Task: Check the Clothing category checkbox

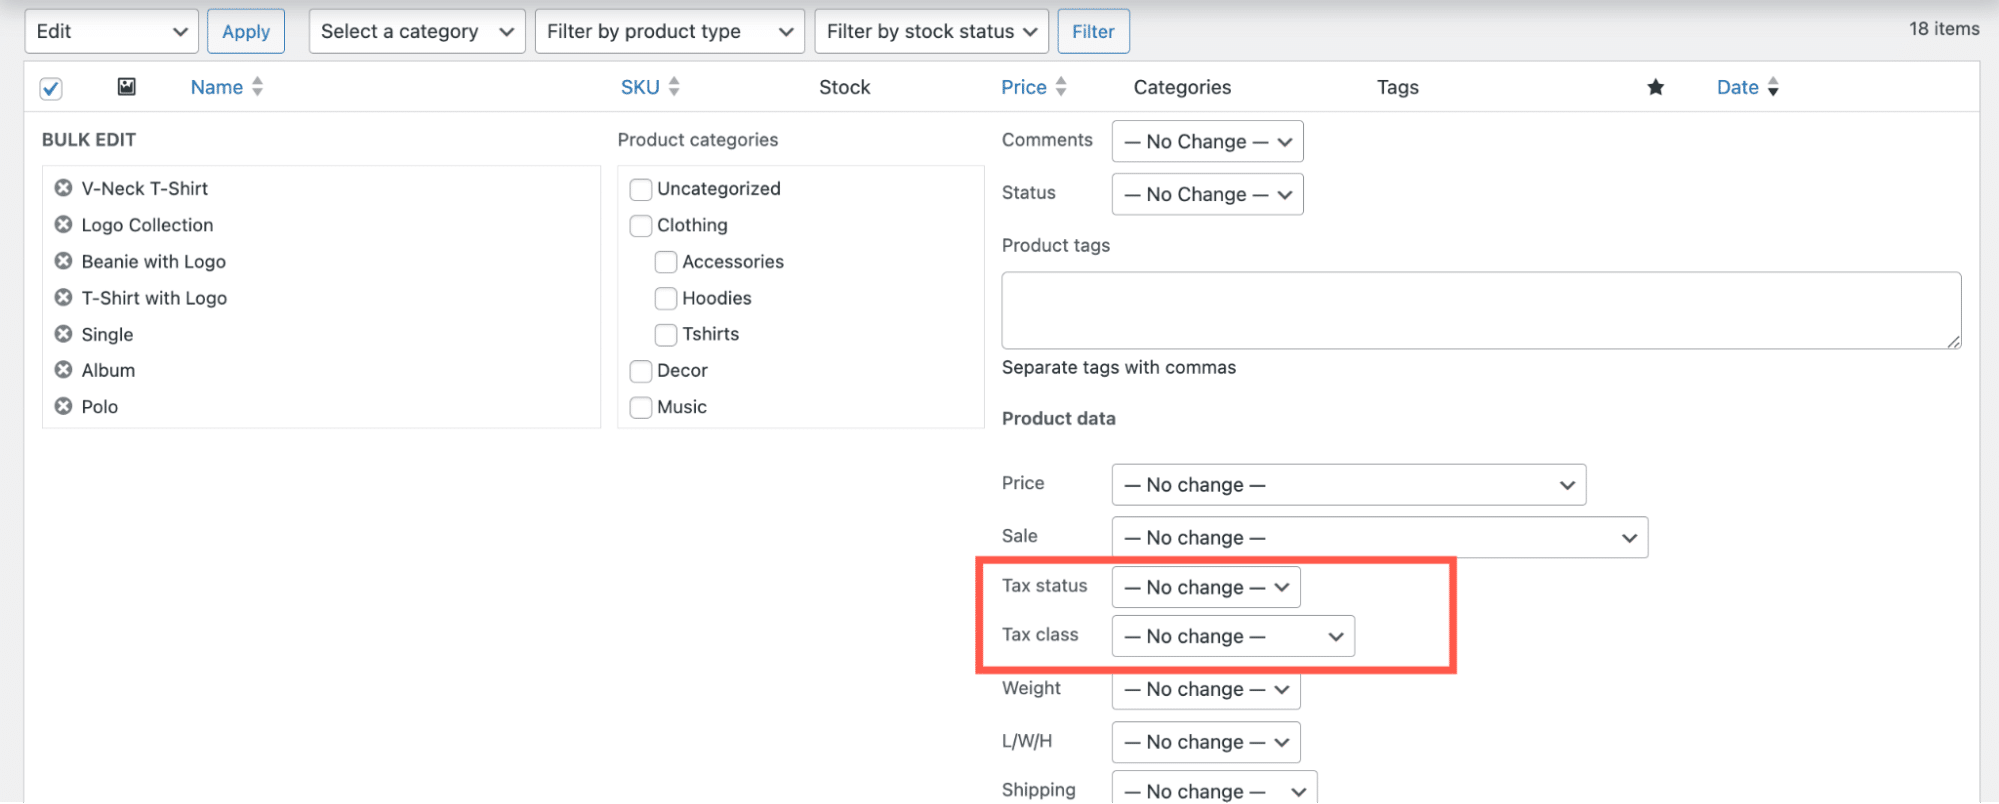Action: point(641,226)
